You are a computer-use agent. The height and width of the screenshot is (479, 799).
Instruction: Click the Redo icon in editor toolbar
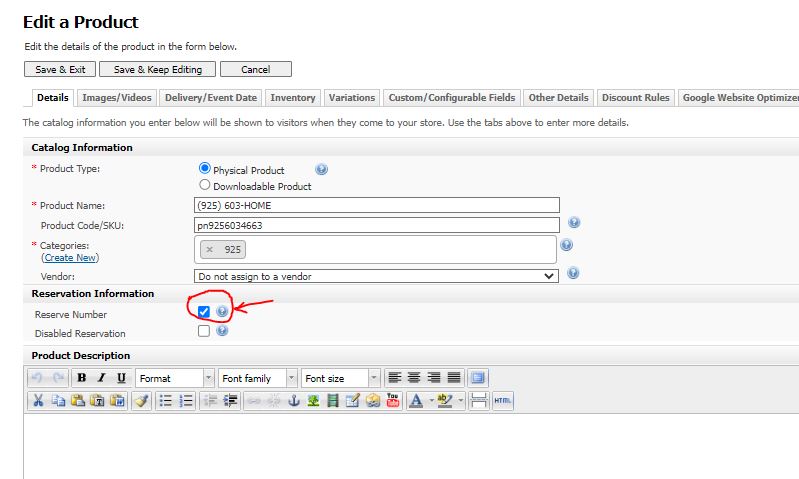click(58, 378)
